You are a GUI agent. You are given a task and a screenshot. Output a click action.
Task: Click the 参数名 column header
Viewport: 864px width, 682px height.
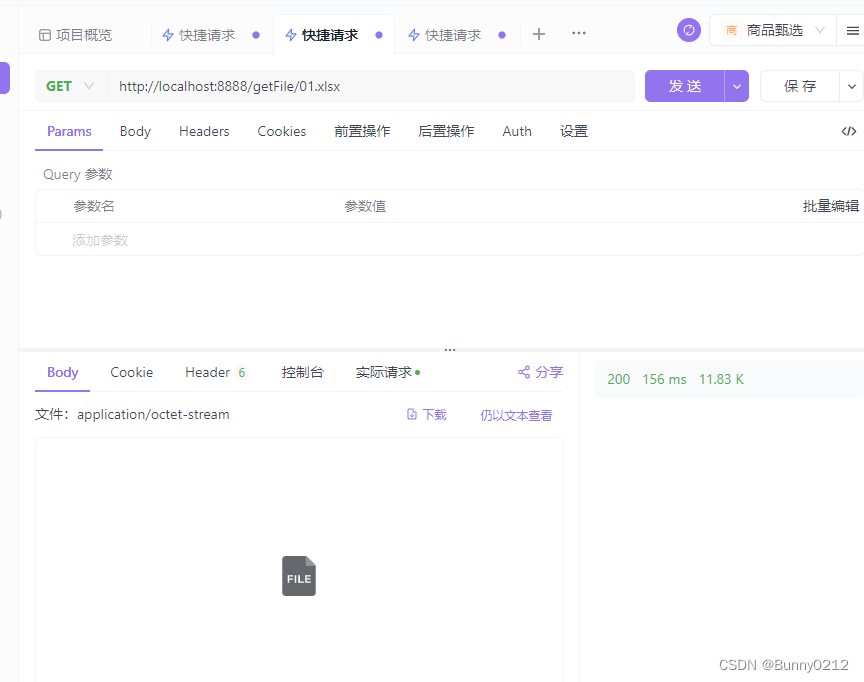[94, 206]
